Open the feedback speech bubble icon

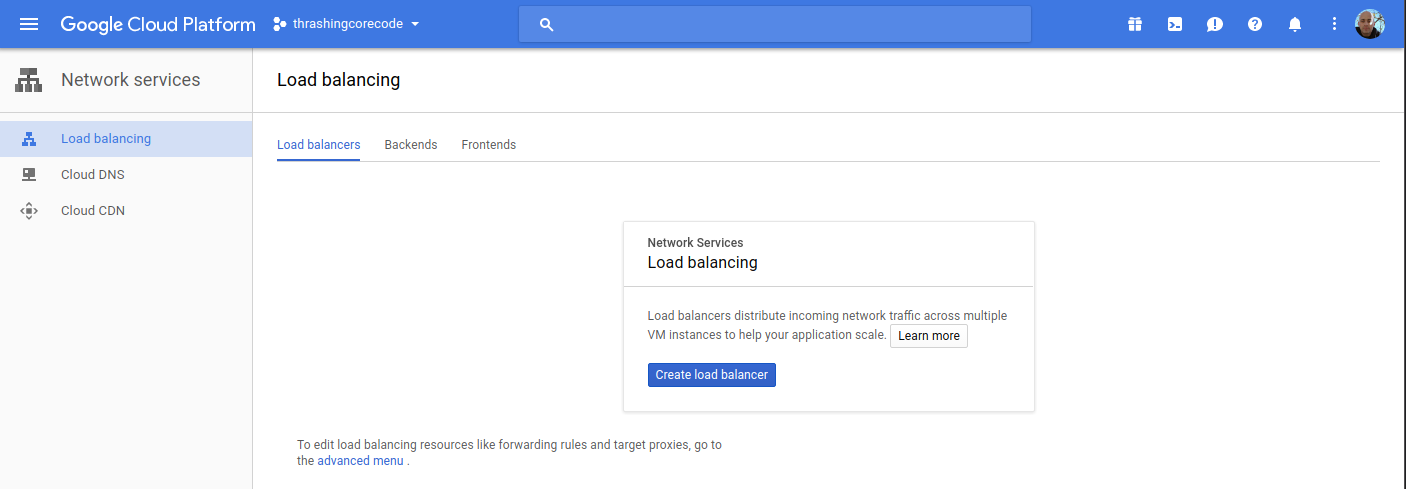click(x=1215, y=24)
